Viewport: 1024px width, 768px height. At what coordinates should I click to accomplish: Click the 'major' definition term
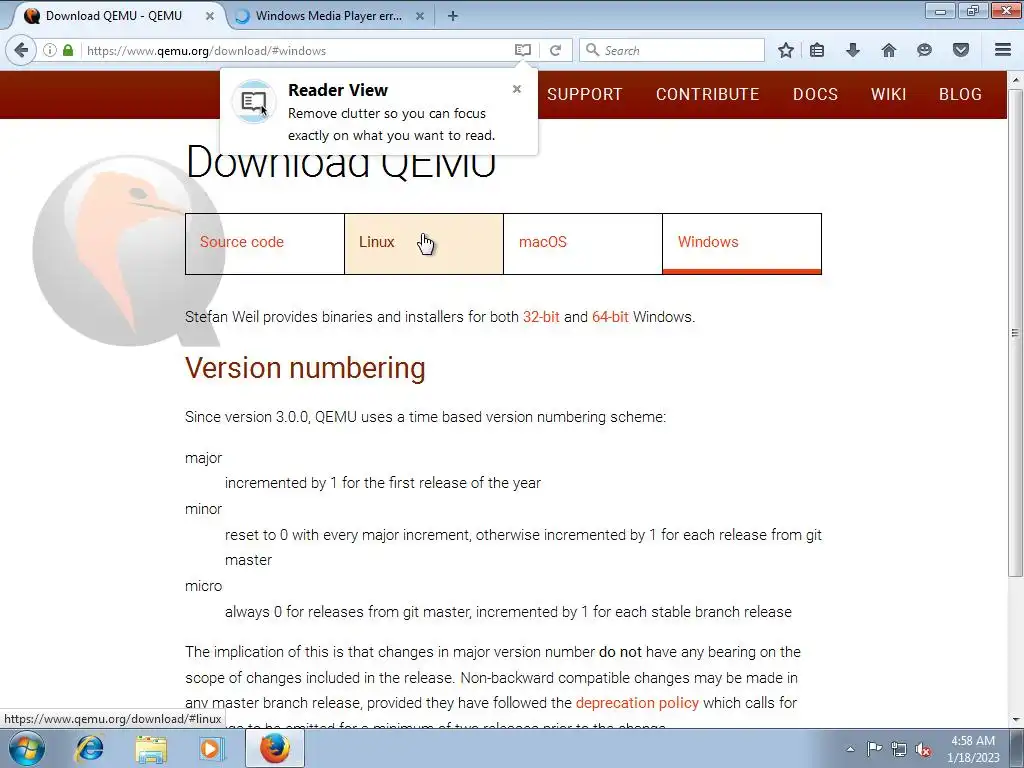coord(203,458)
